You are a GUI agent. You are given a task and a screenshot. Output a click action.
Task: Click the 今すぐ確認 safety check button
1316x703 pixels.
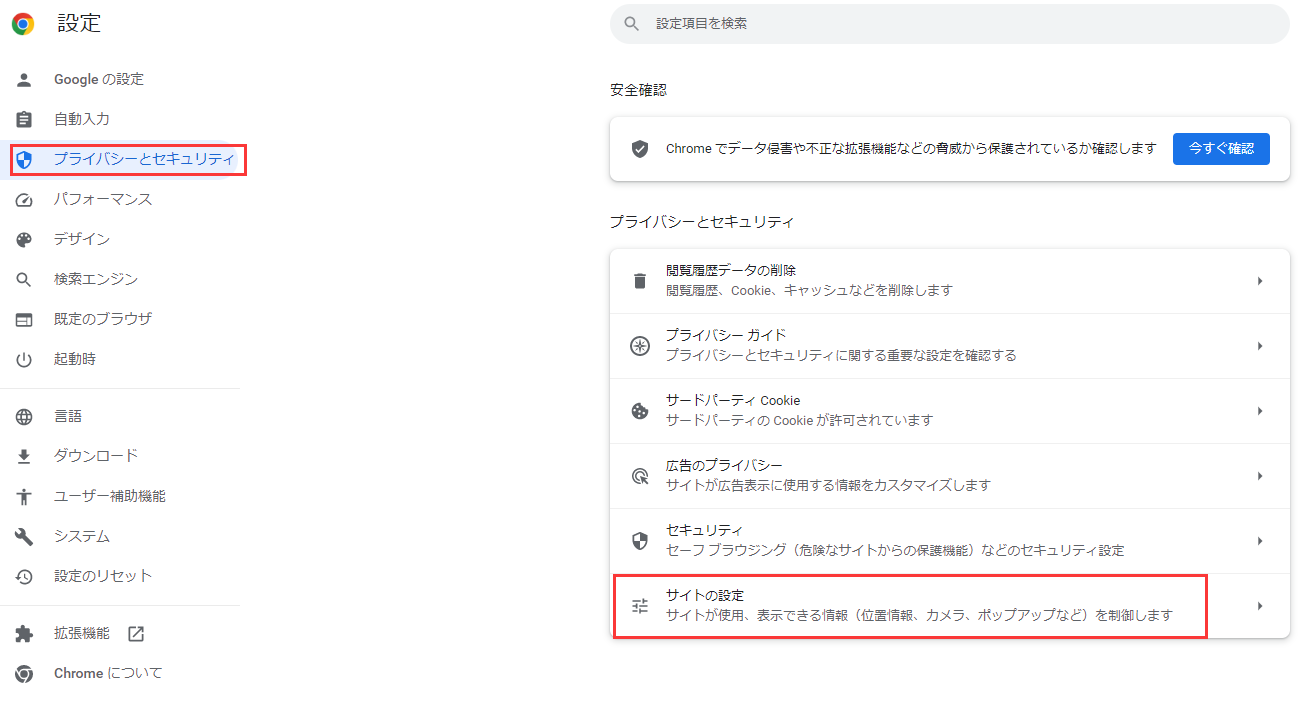click(x=1221, y=148)
